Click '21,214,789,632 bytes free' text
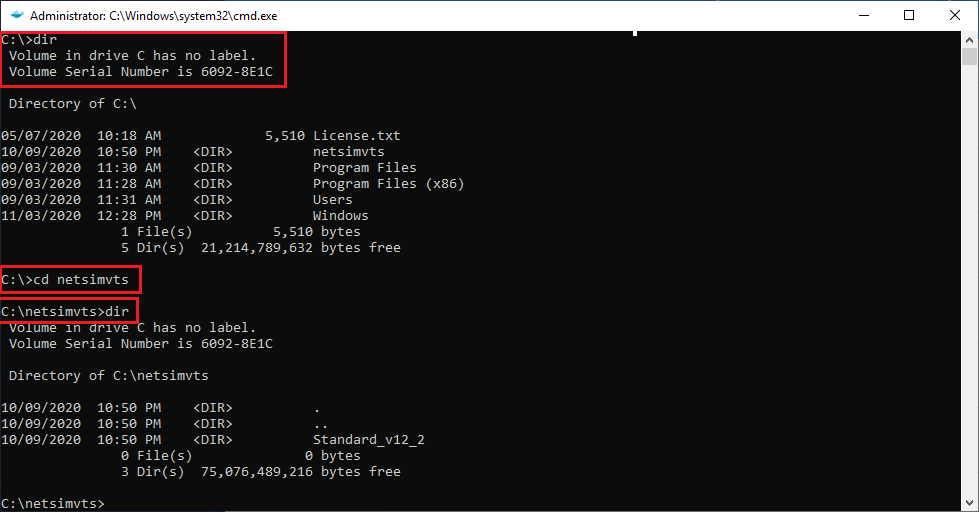Image resolution: width=979 pixels, height=512 pixels. (300, 247)
